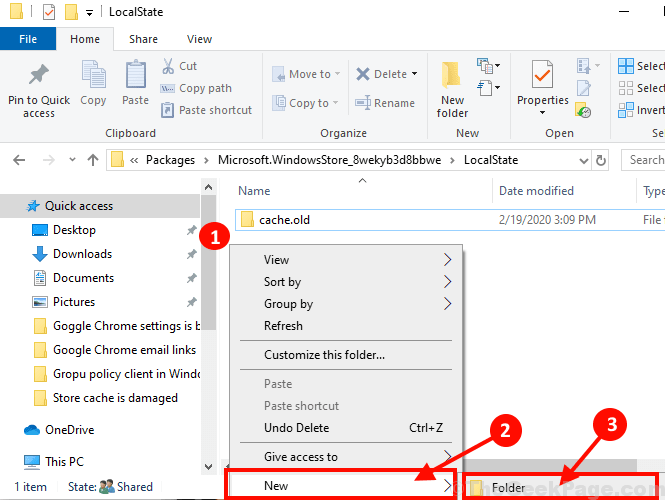Open View submenu in context menu
Viewport: 665px width, 500px height.
[x=345, y=260]
